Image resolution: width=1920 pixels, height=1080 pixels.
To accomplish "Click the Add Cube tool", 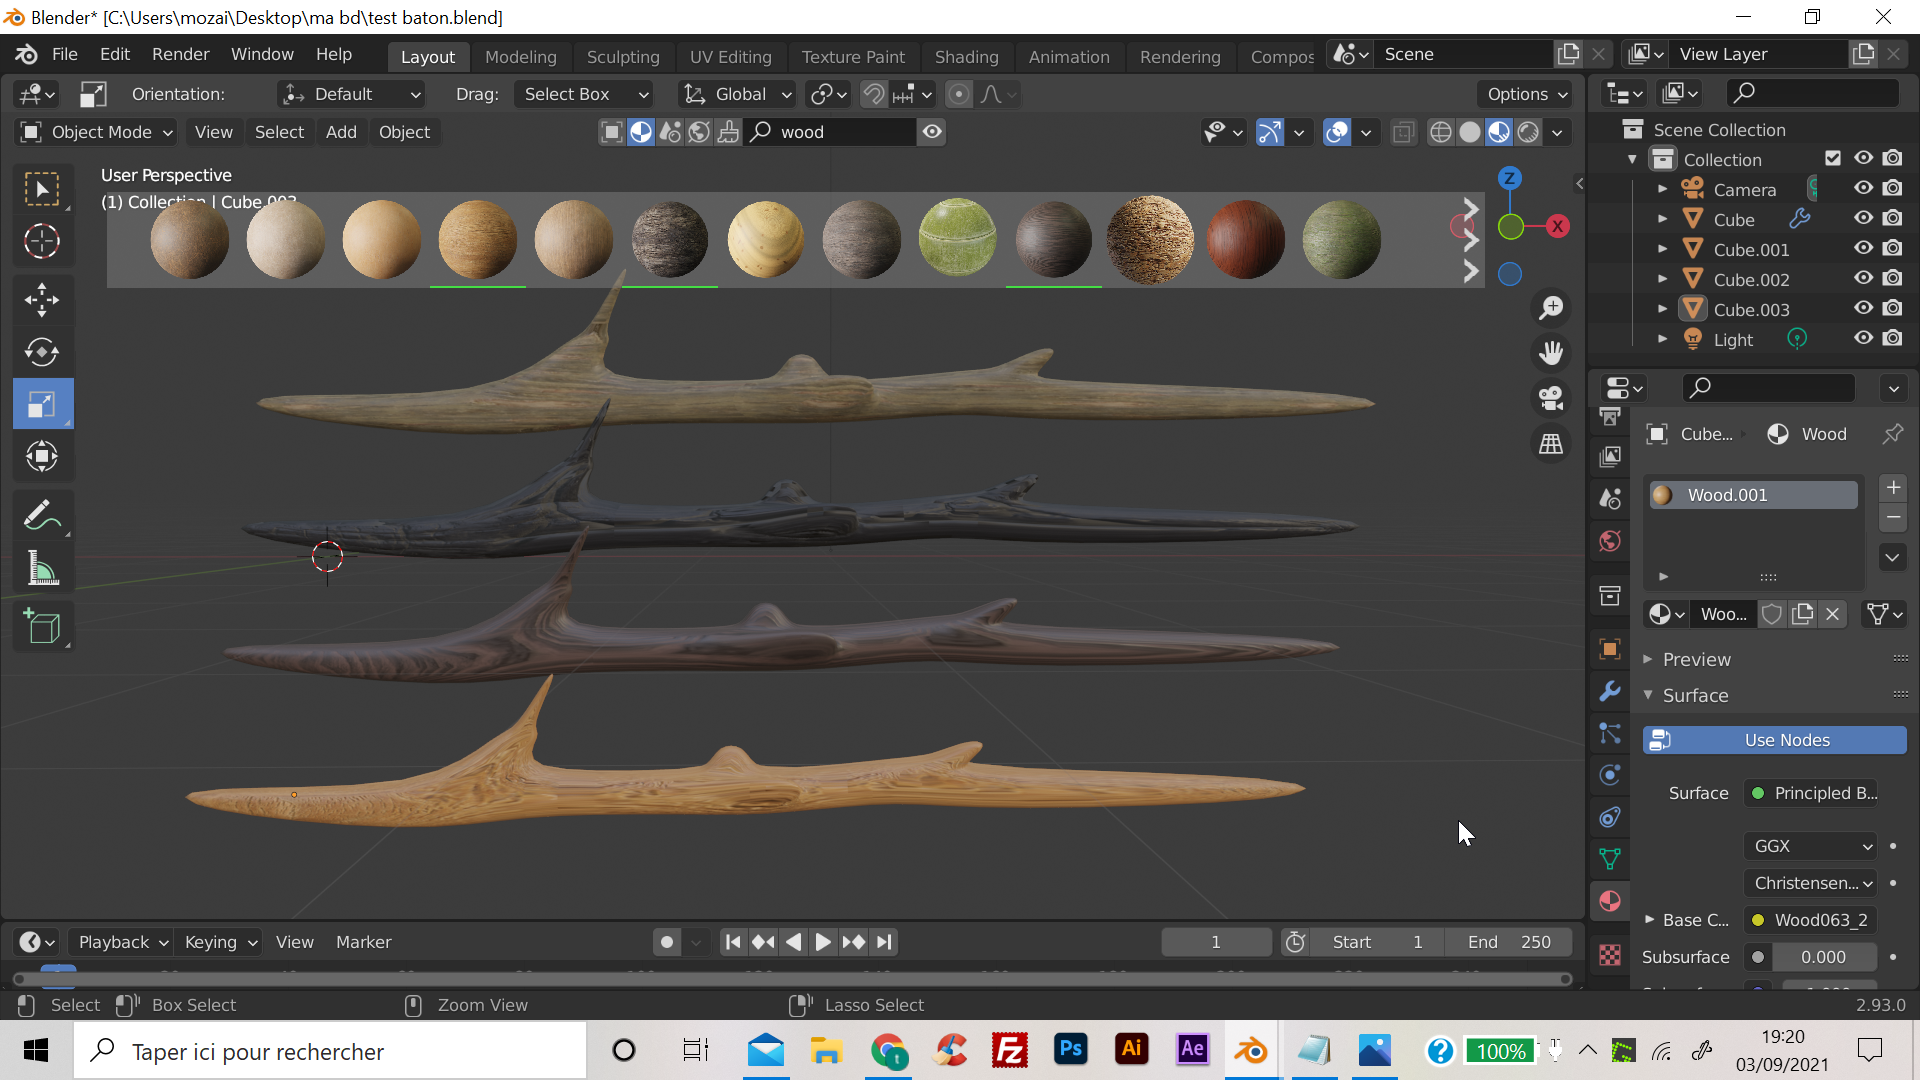I will click(42, 627).
